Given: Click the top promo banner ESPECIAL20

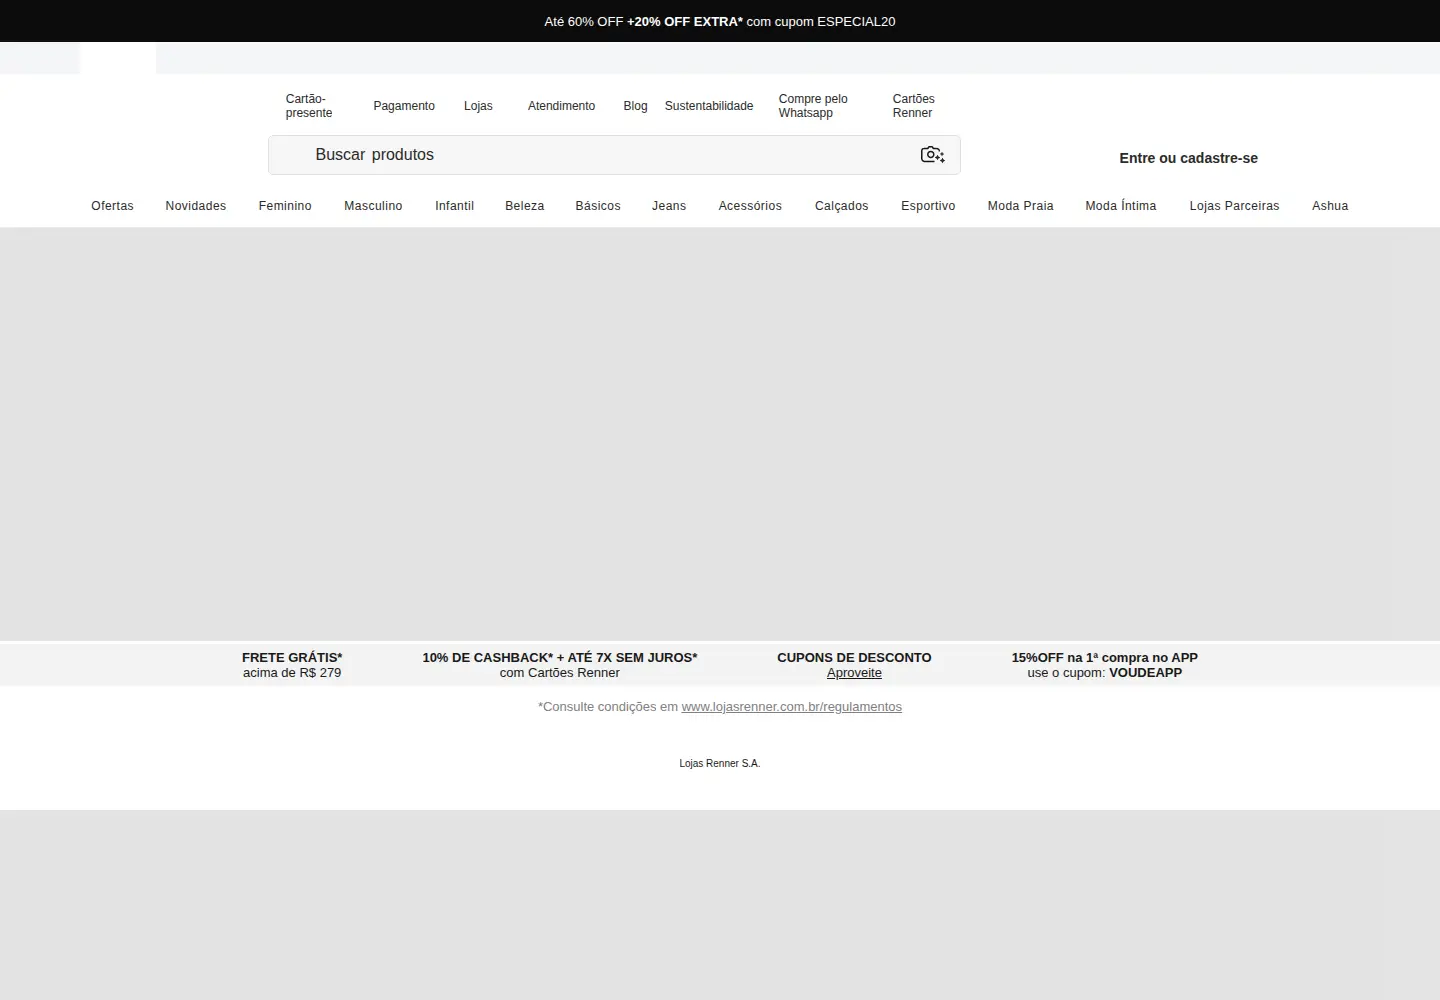Looking at the screenshot, I should [x=720, y=21].
